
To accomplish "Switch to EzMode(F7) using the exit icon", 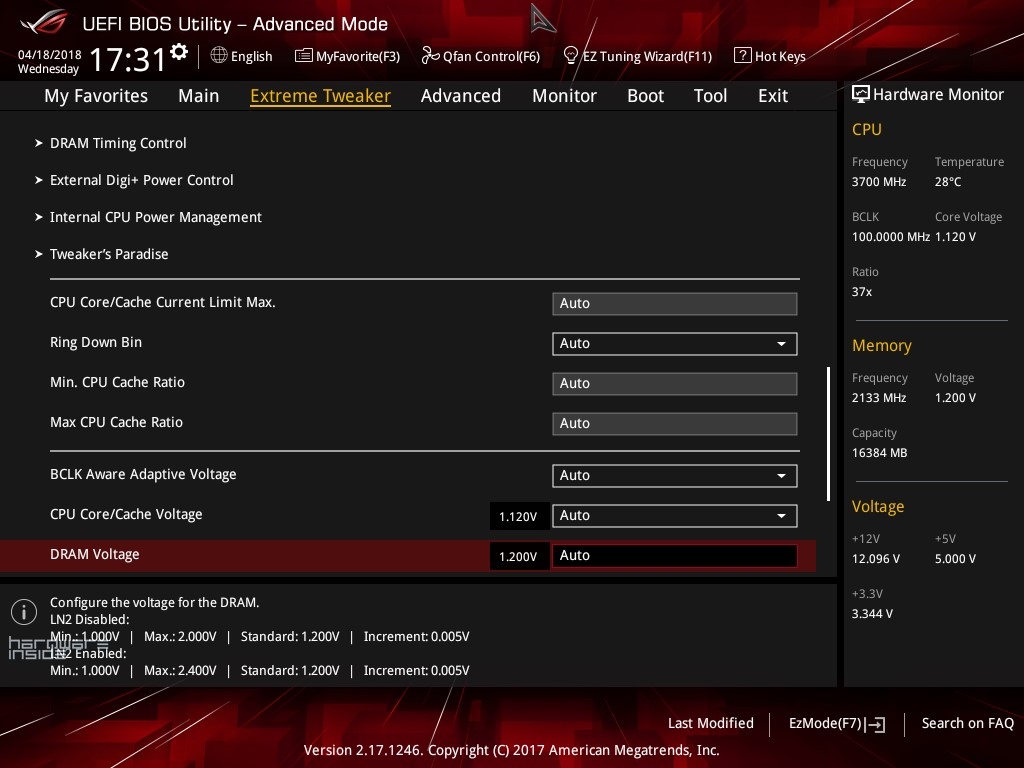I will [x=877, y=724].
